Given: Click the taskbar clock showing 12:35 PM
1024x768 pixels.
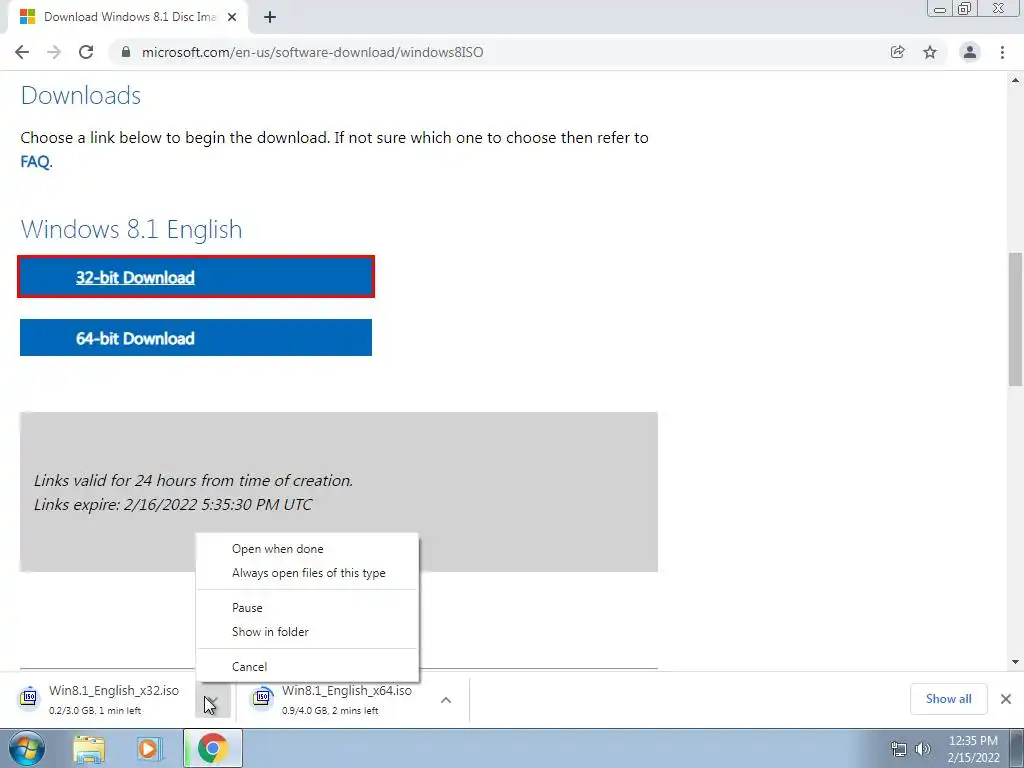Looking at the screenshot, I should coord(973,749).
